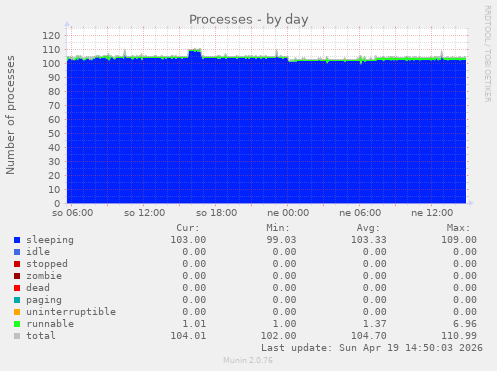The image size is (497, 371).
Task: Click total maximum value 110.99
Action: 459,336
